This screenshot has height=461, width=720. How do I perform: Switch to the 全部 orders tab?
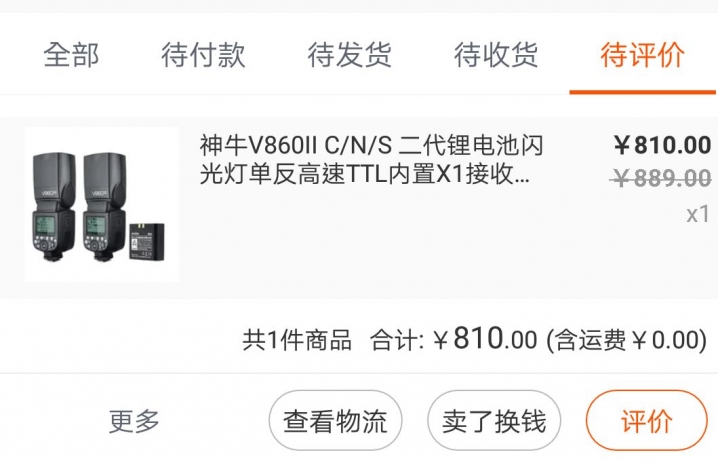tap(71, 55)
